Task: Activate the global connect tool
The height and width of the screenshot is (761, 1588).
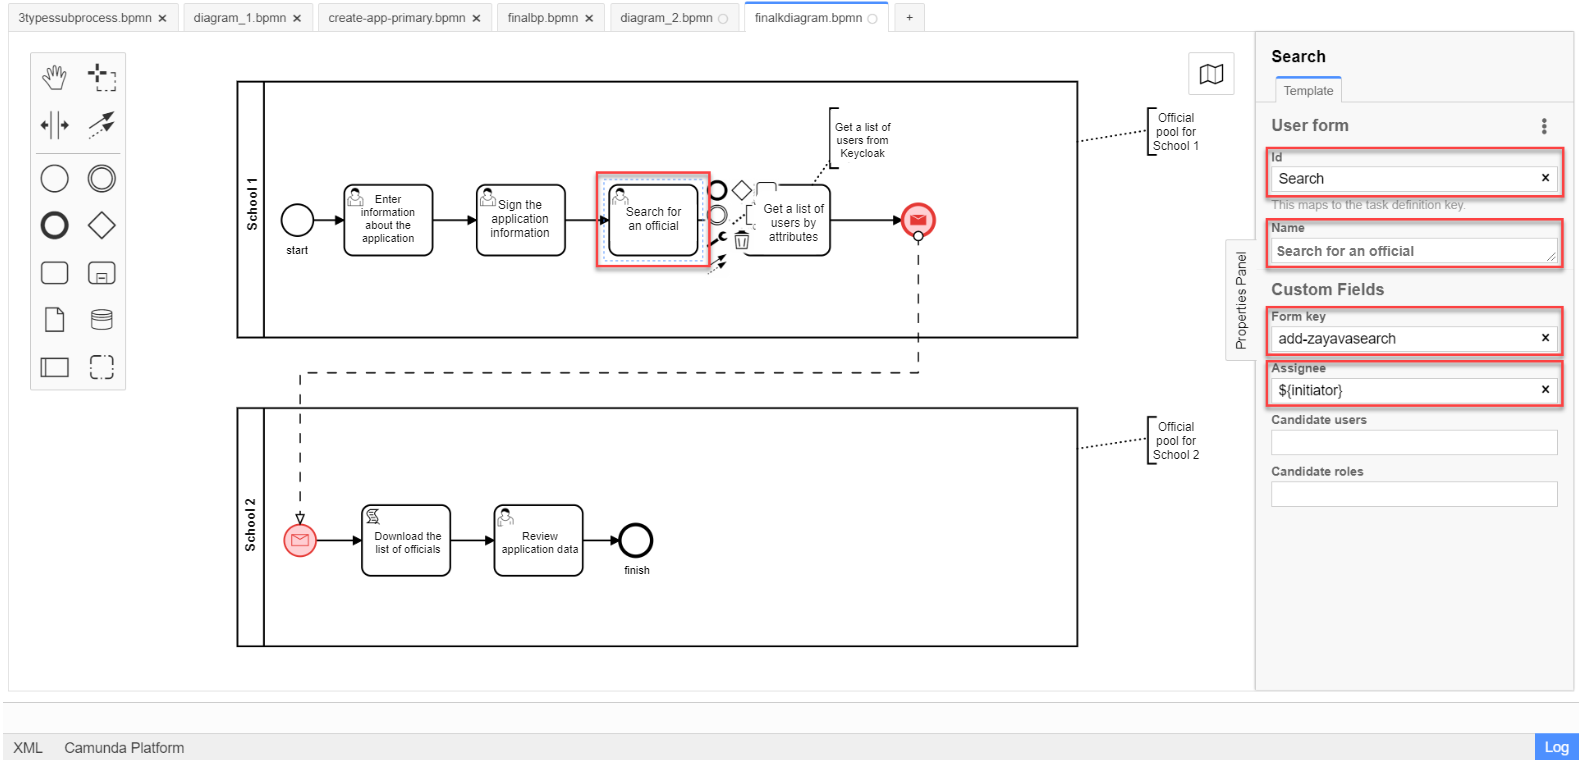Action: tap(102, 124)
